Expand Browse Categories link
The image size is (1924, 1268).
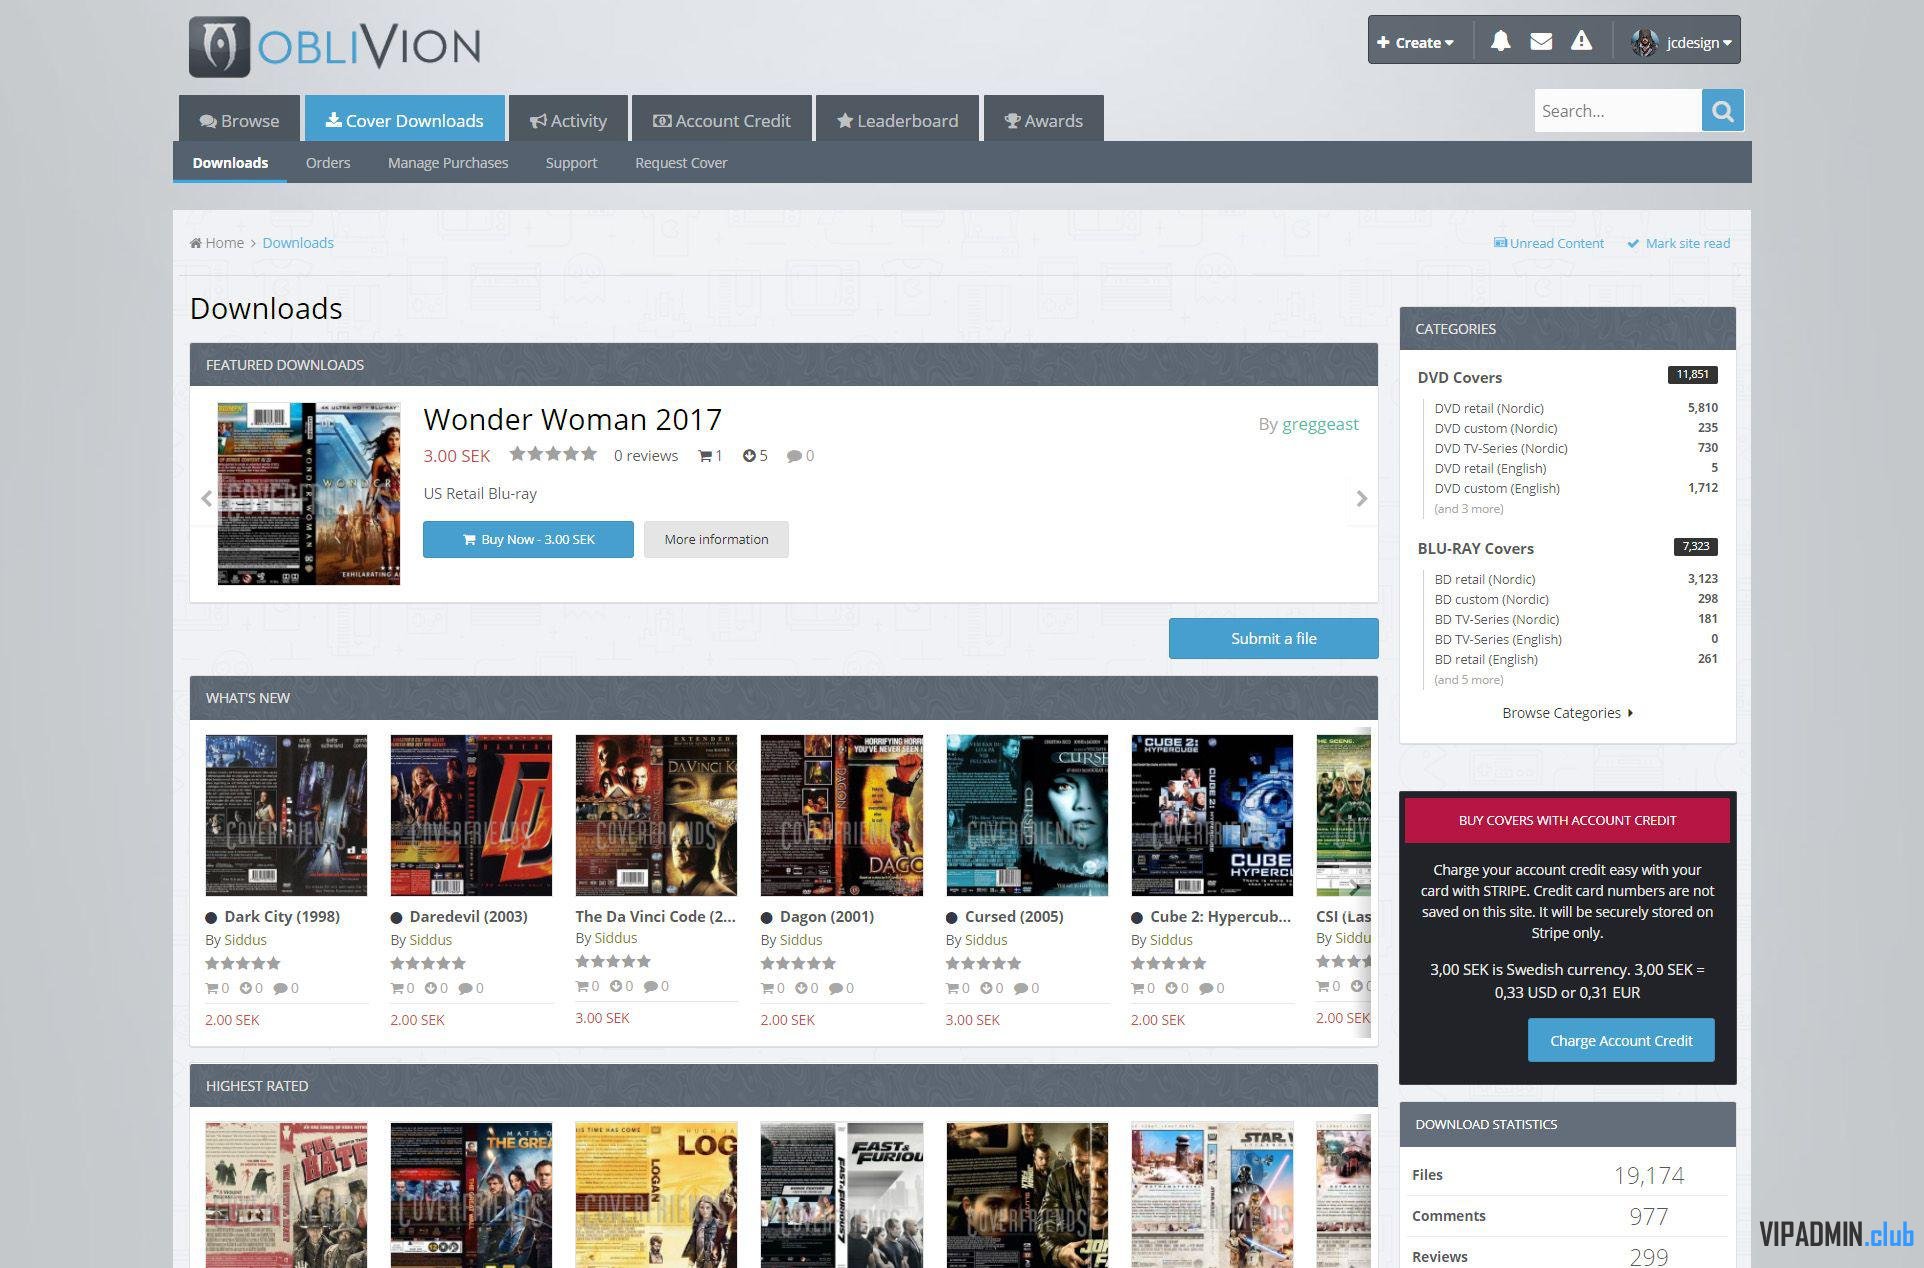click(1567, 713)
